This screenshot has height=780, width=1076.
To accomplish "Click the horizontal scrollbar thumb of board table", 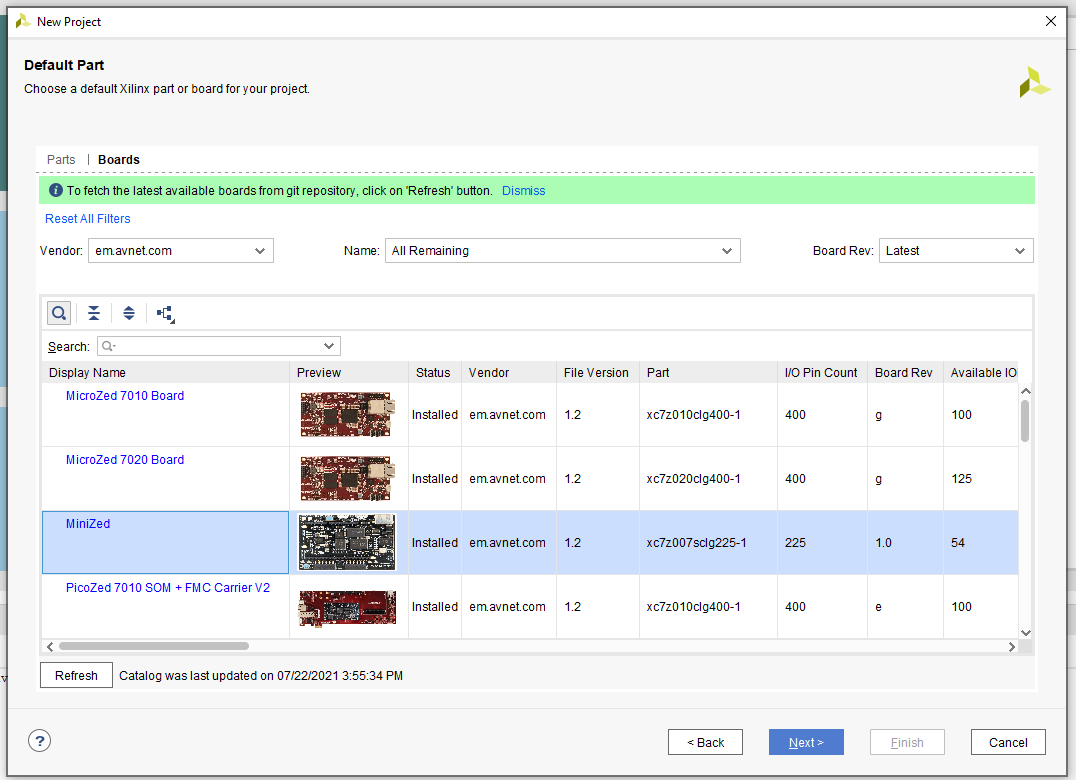I will coord(154,646).
